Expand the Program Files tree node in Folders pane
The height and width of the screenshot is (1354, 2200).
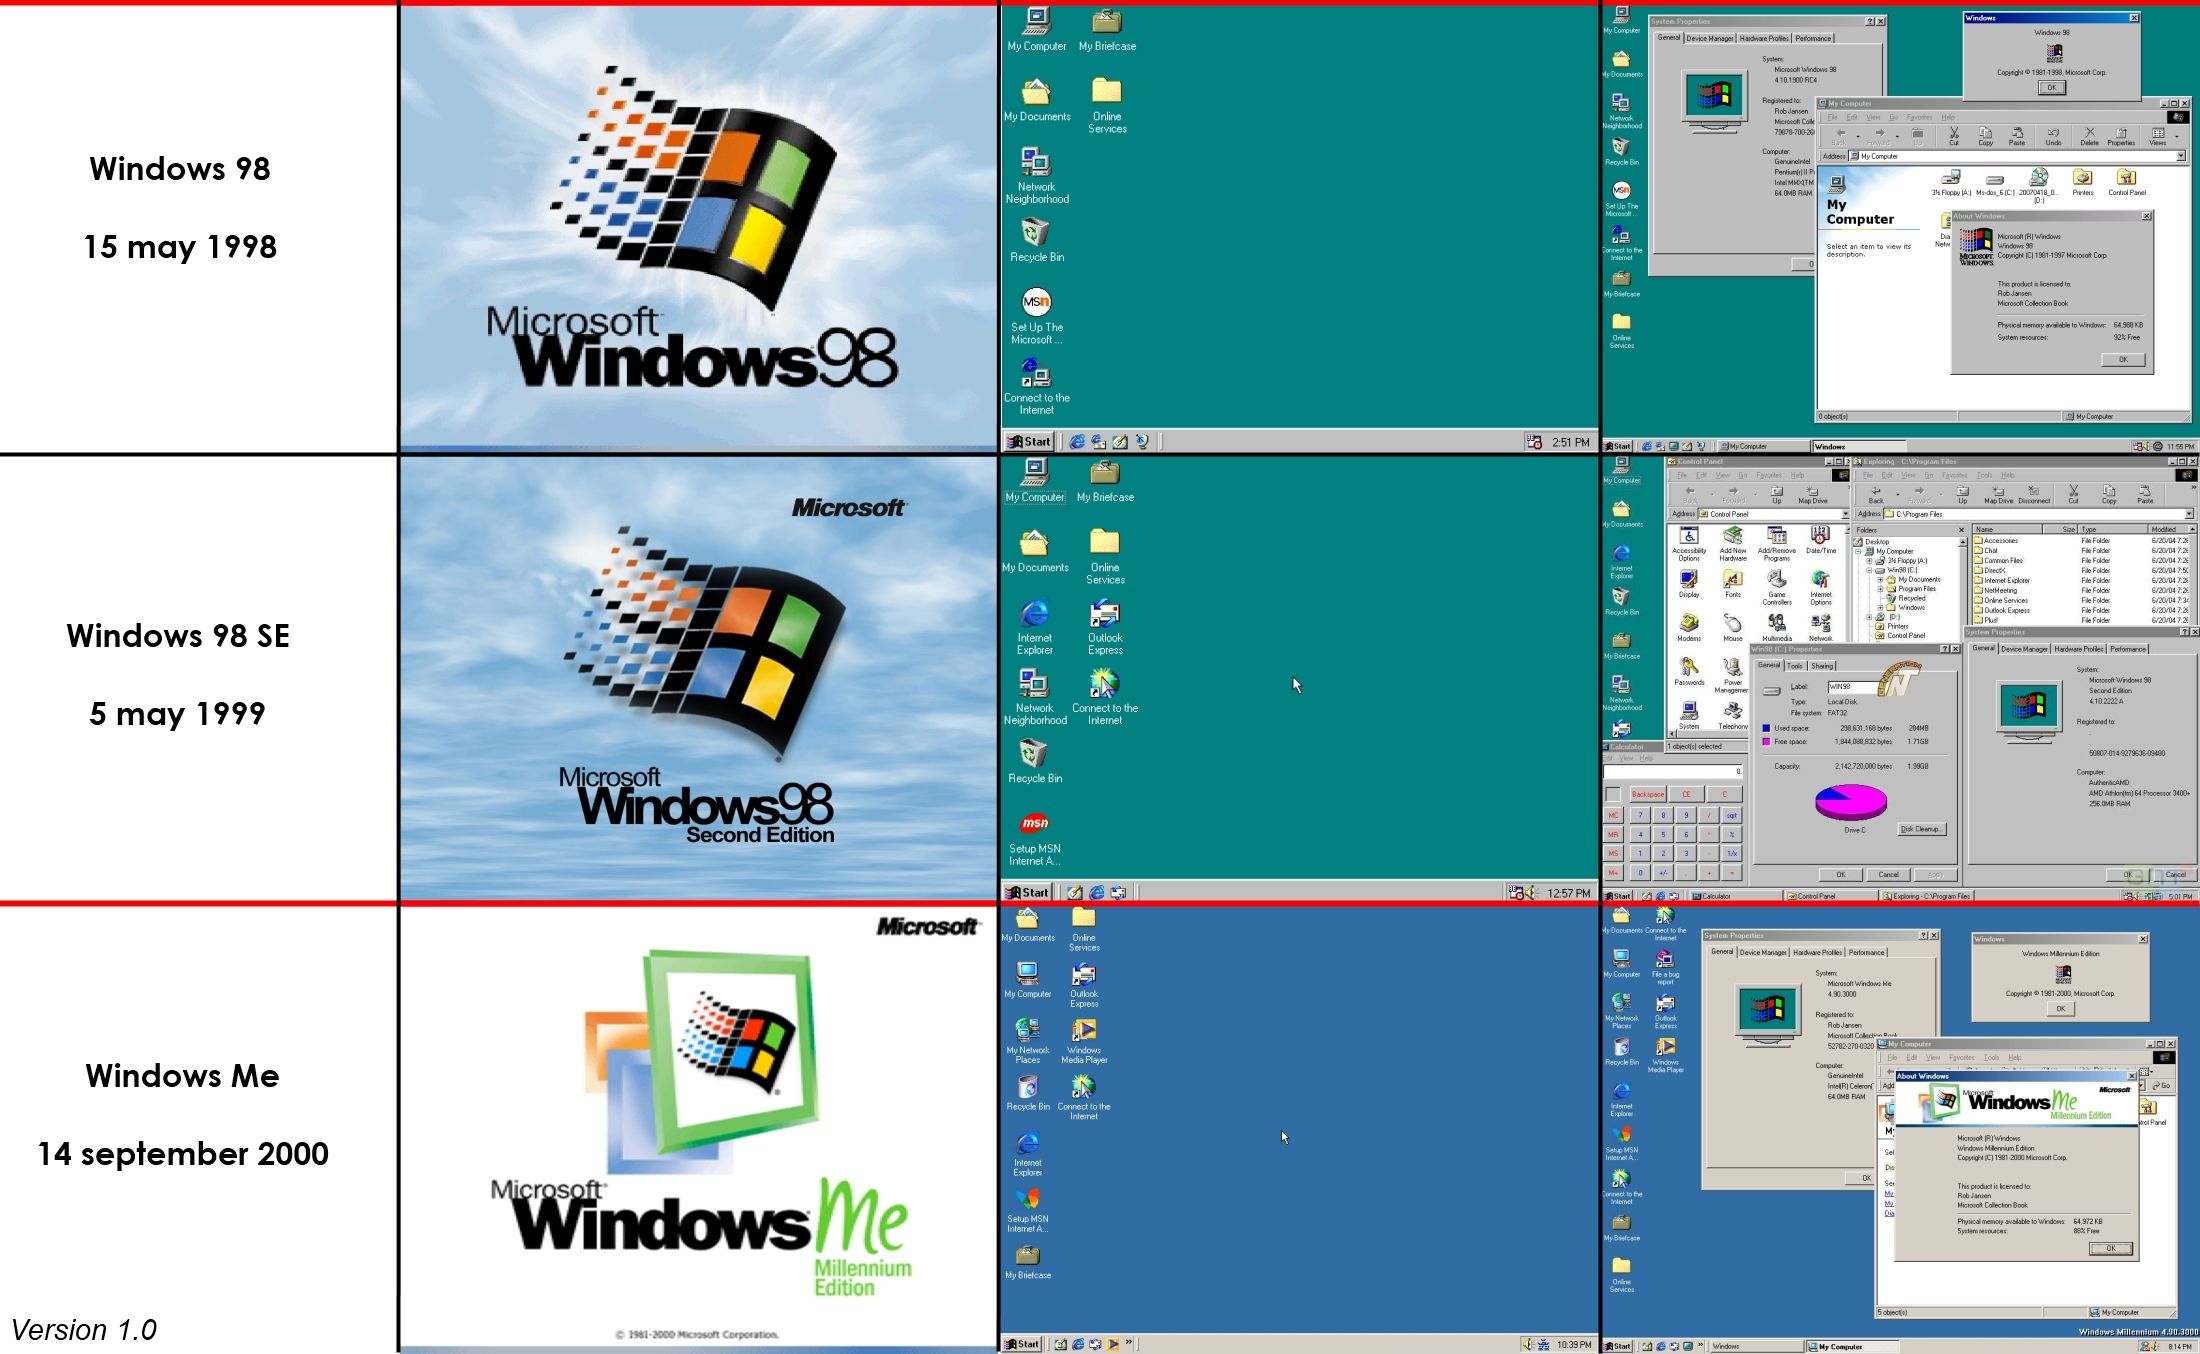click(1880, 589)
